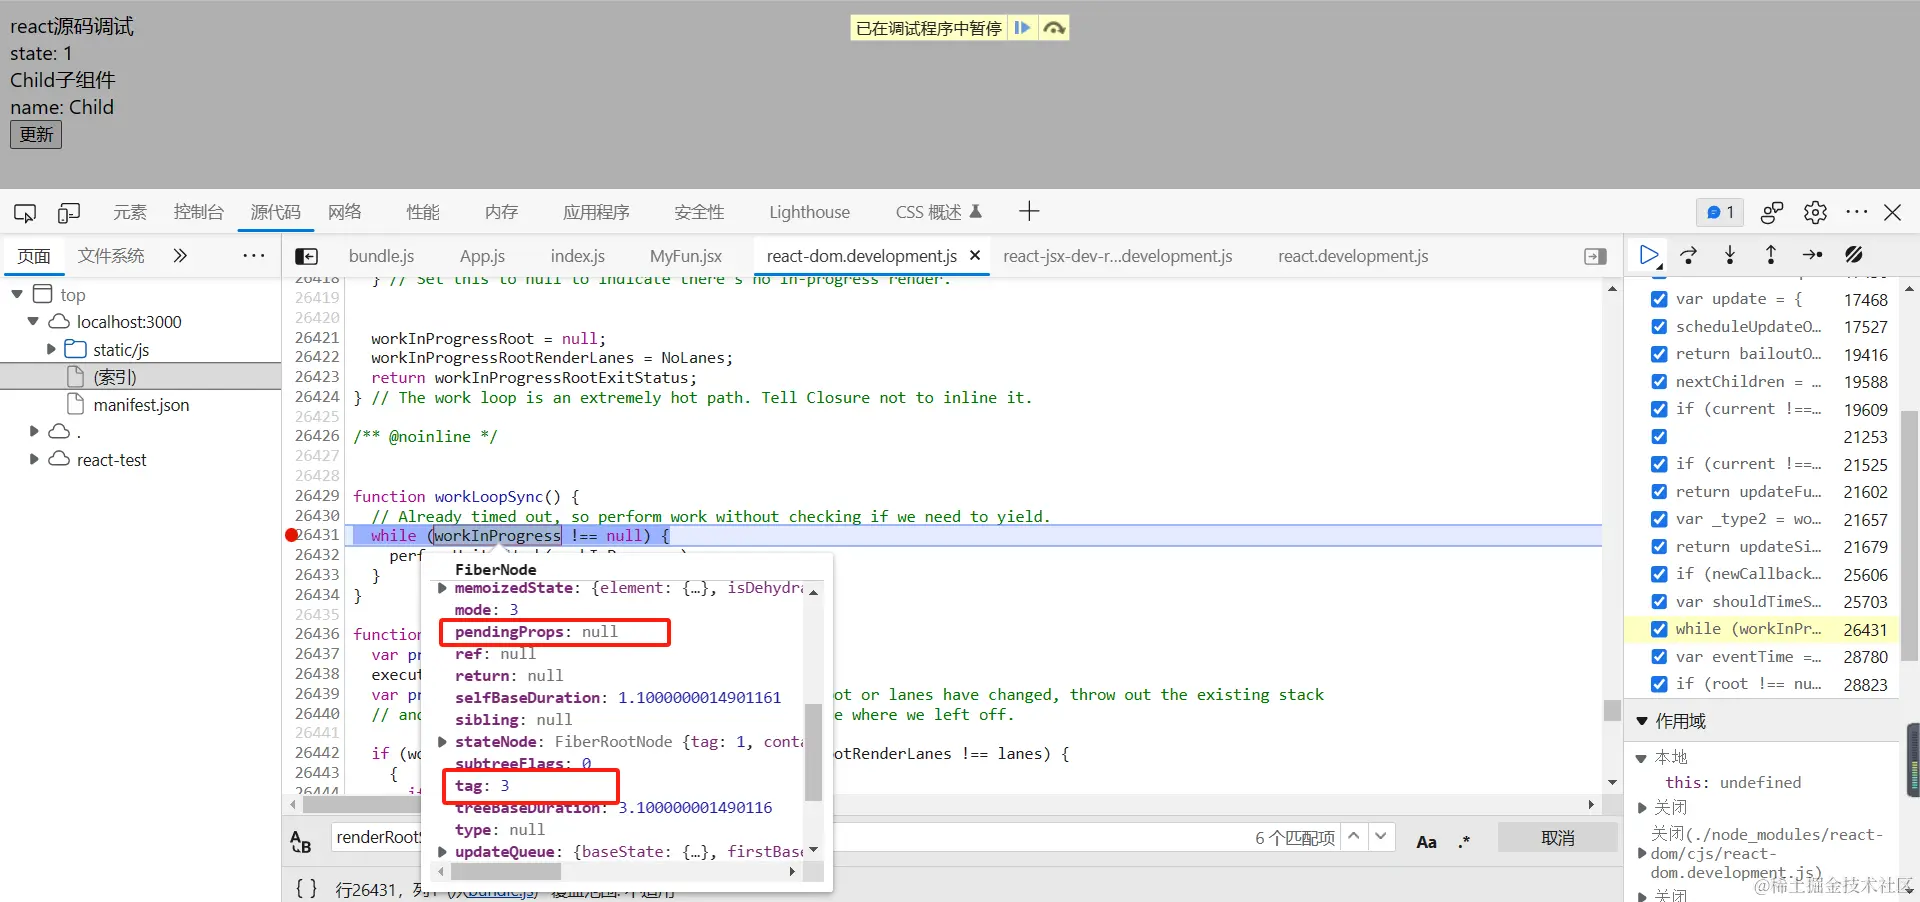Open the MyFun.jsx editor tab
The height and width of the screenshot is (902, 1920).
pyautogui.click(x=686, y=256)
